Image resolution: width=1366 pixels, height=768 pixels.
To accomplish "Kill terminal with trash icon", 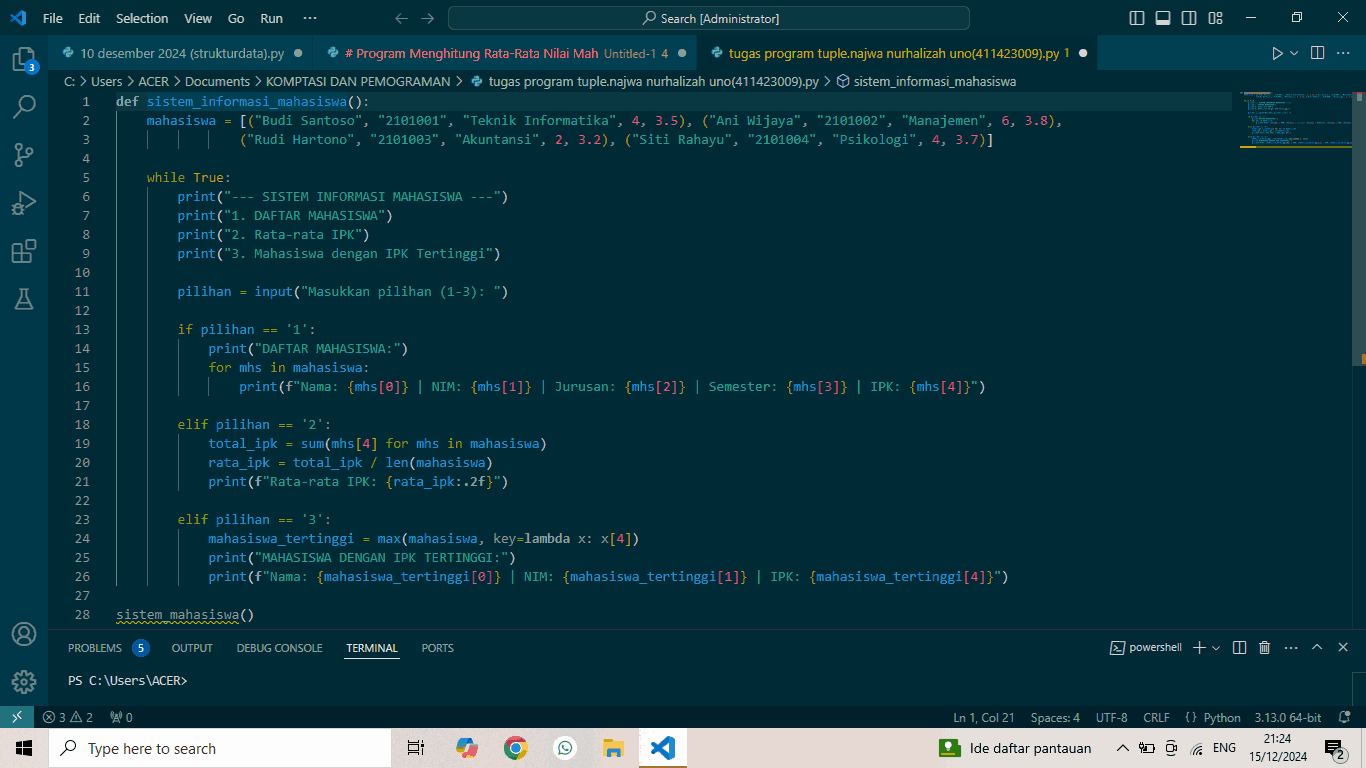I will click(x=1264, y=647).
